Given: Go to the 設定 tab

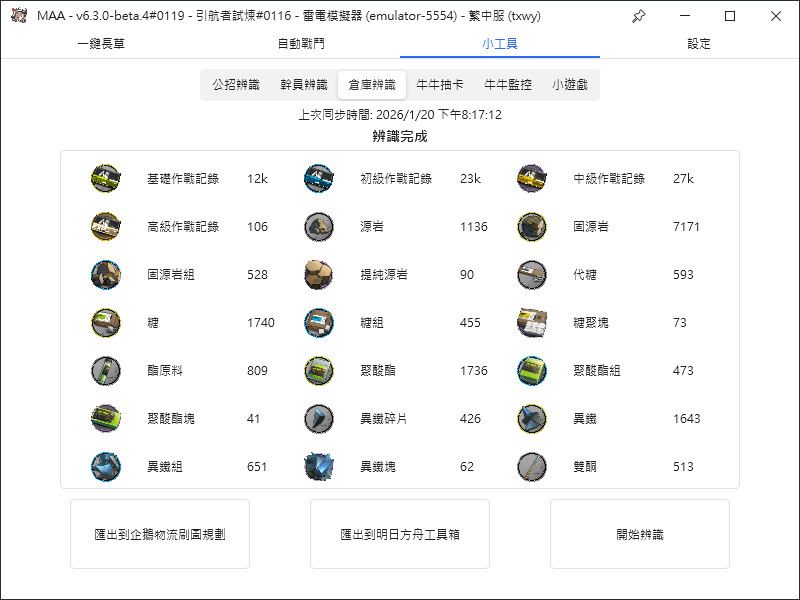Looking at the screenshot, I should coord(699,44).
